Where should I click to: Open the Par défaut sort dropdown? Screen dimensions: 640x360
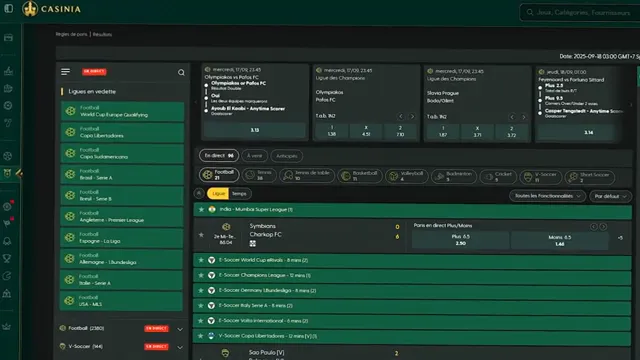coord(610,196)
